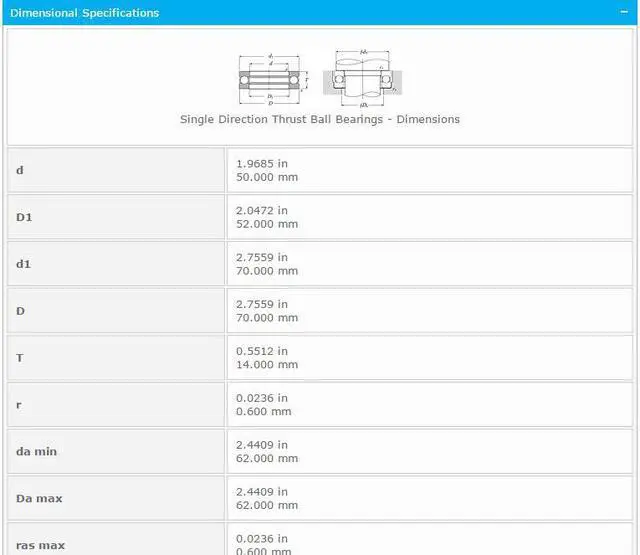The height and width of the screenshot is (555, 640).
Task: Click the 'ras max' row label
Action: coord(40,546)
